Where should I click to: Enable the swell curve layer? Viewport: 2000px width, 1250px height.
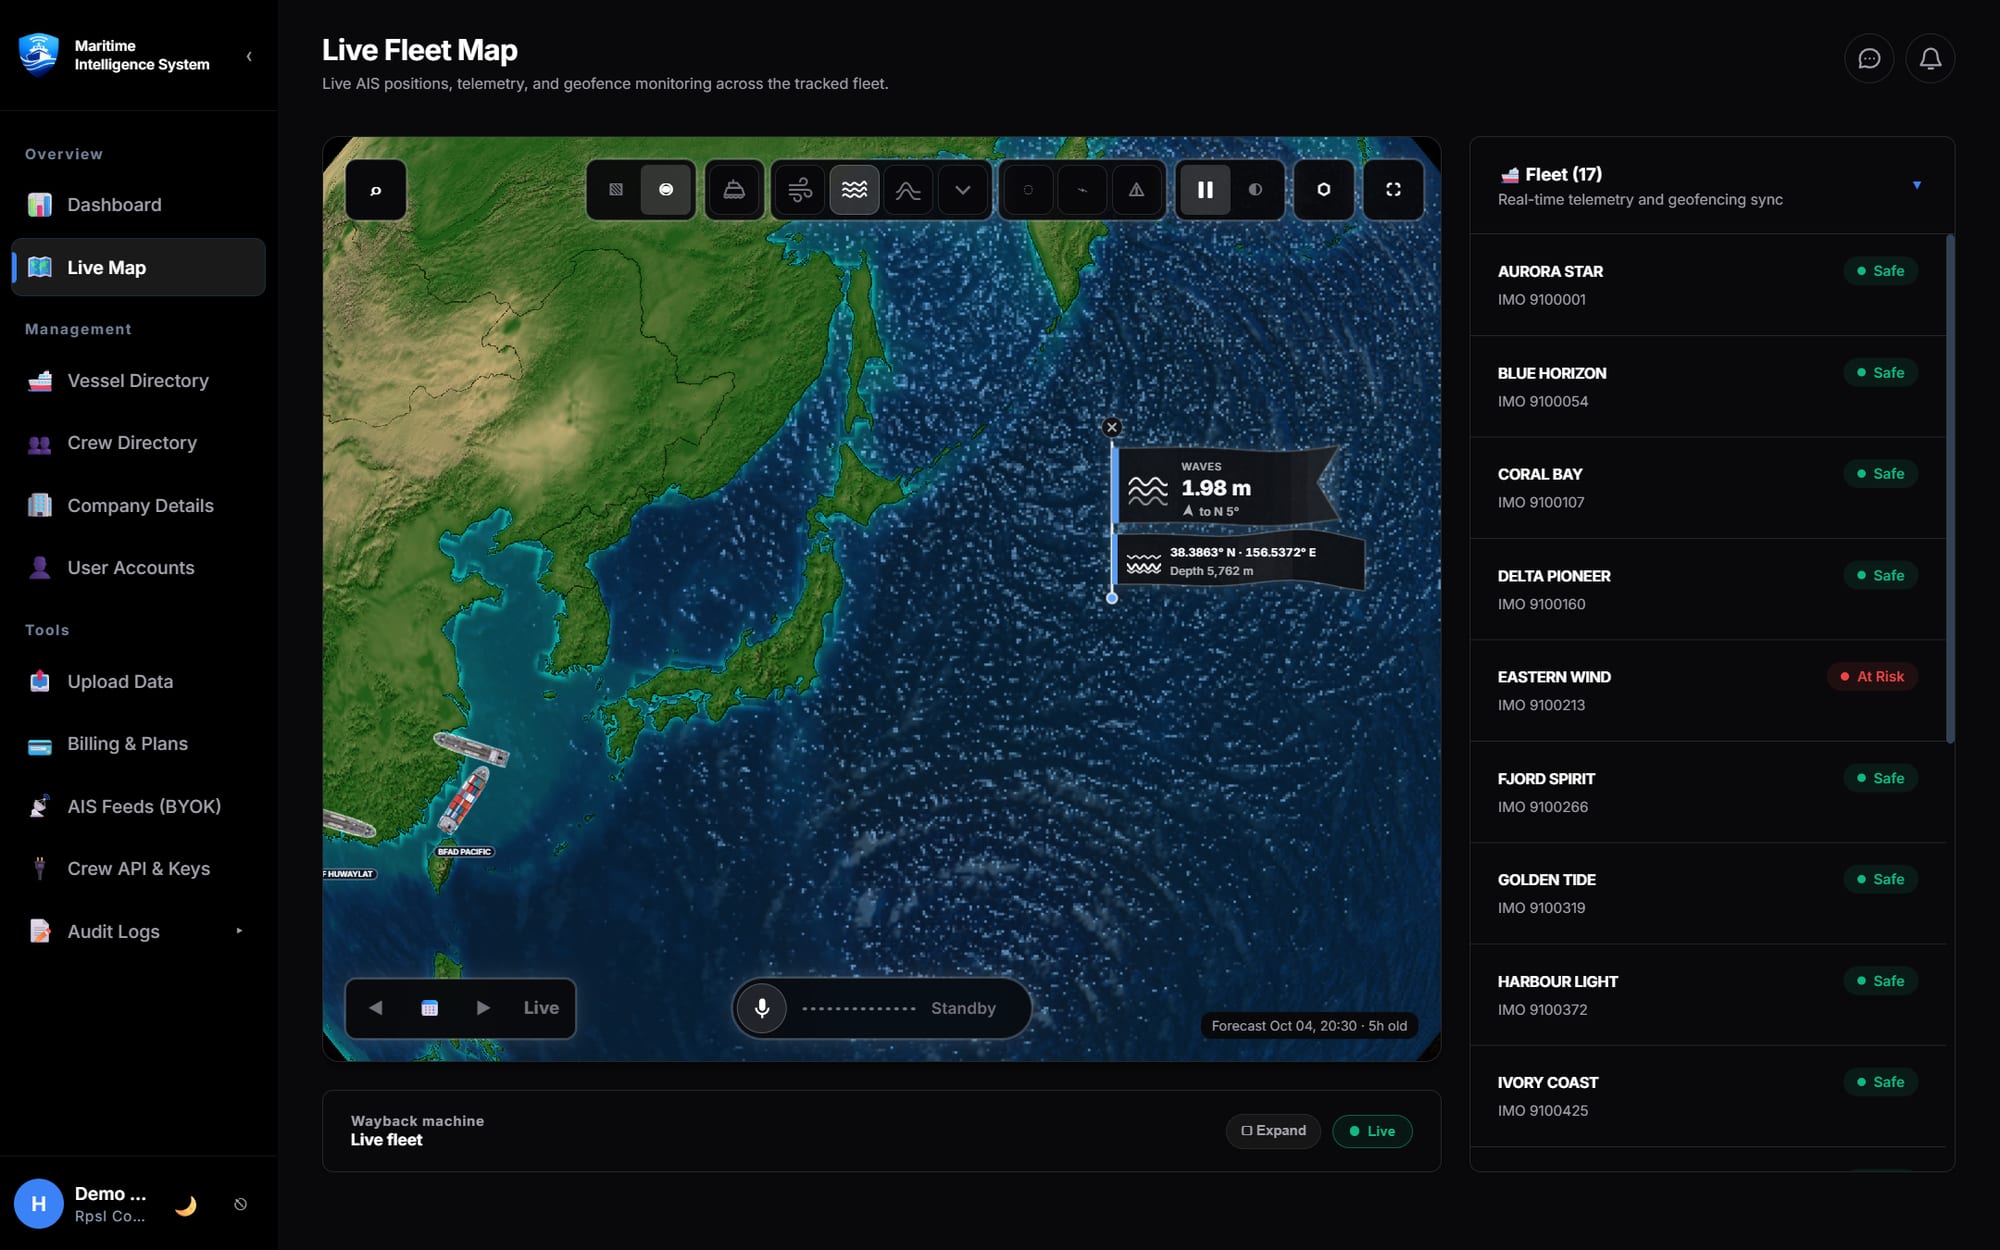click(908, 190)
